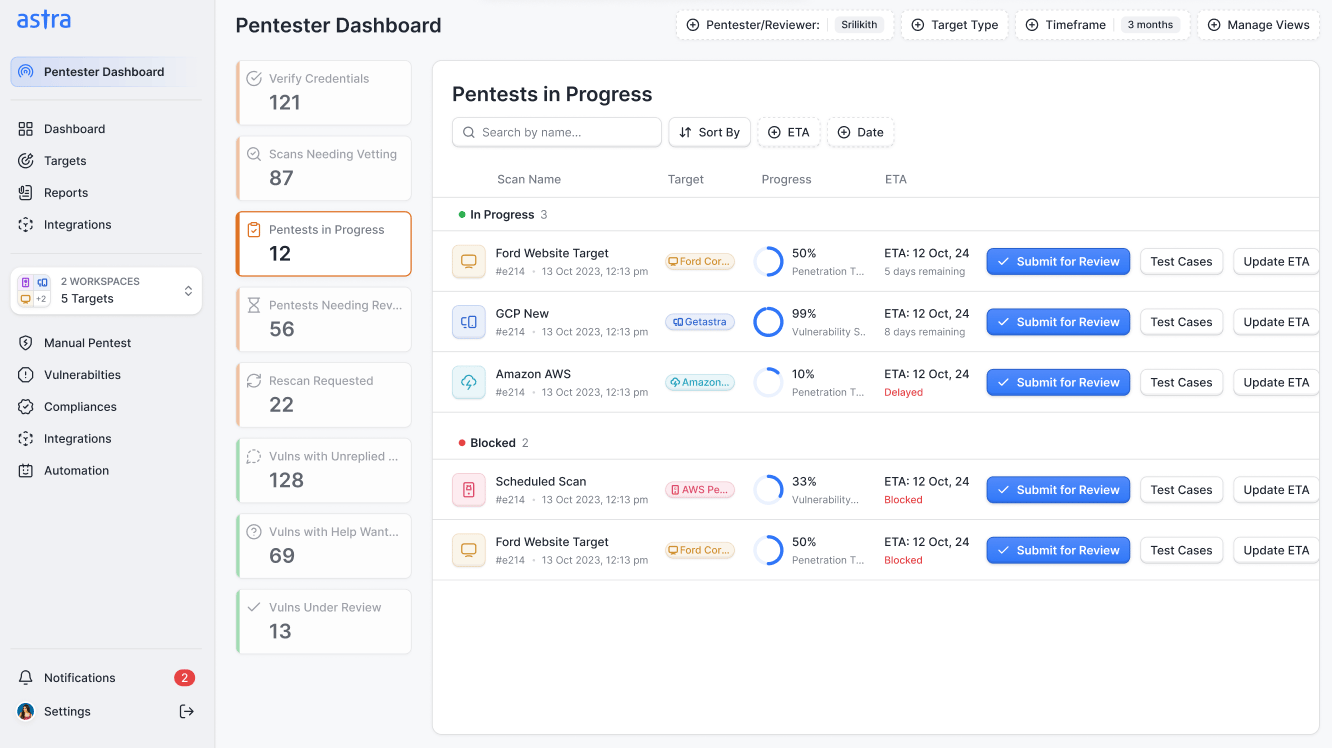Screen dimensions: 1332x748
Task: Open Integrations below Compliances
Action: tap(77, 439)
